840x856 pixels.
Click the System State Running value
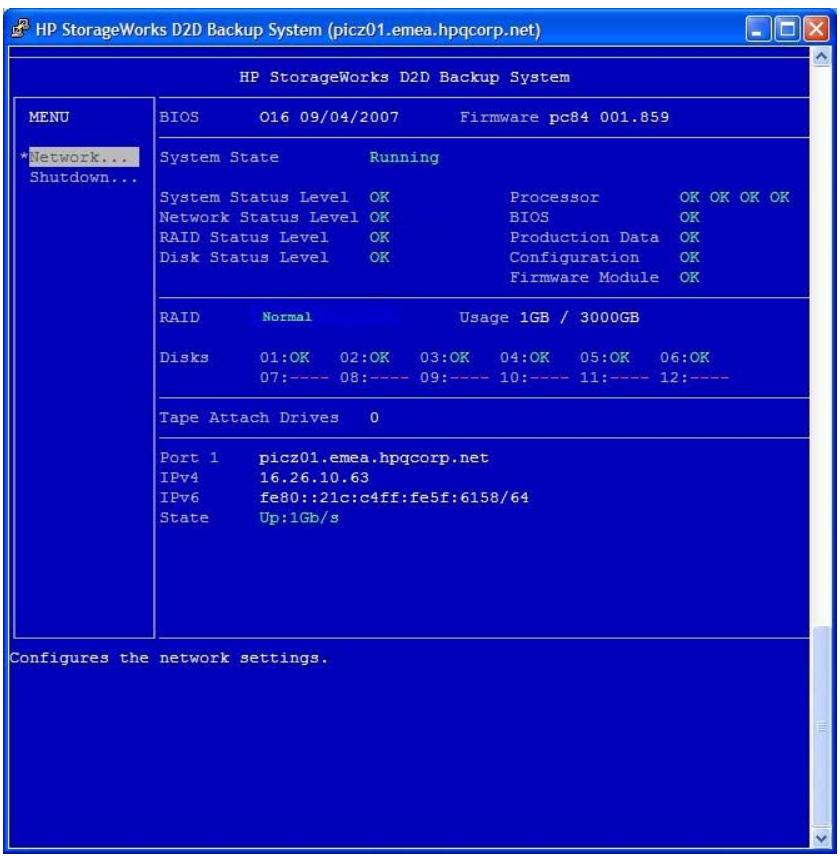[404, 158]
